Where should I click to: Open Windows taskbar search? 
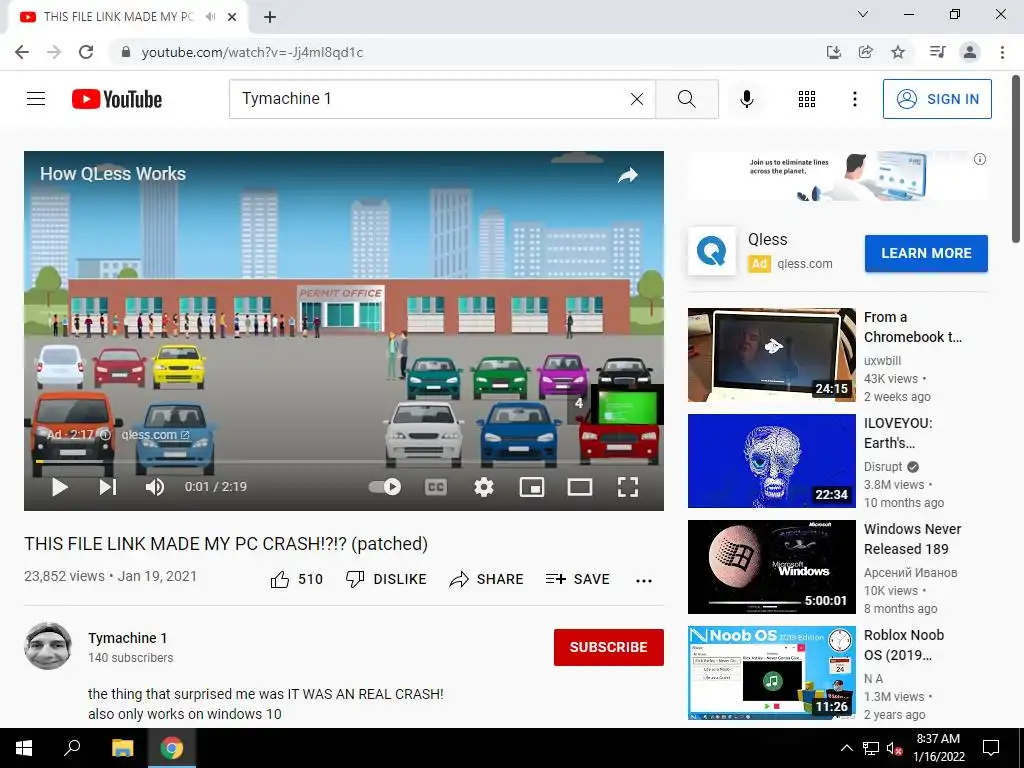coord(72,748)
